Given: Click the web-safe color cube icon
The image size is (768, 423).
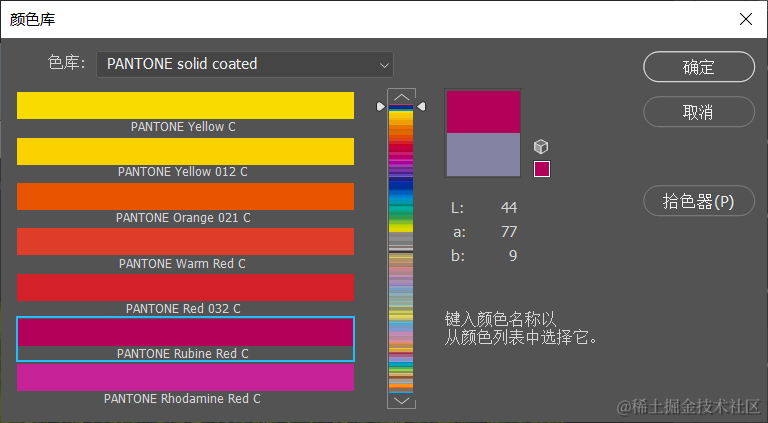Looking at the screenshot, I should click(x=541, y=146).
